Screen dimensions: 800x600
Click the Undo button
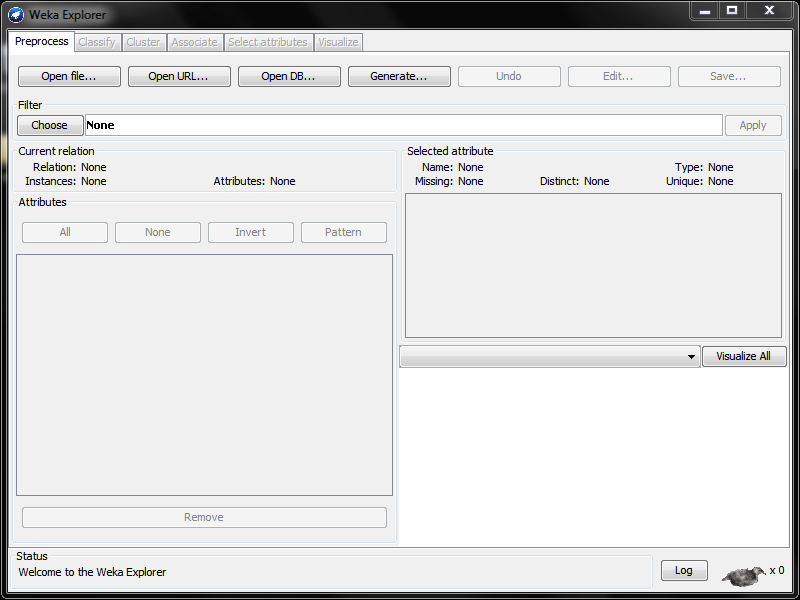(x=509, y=77)
